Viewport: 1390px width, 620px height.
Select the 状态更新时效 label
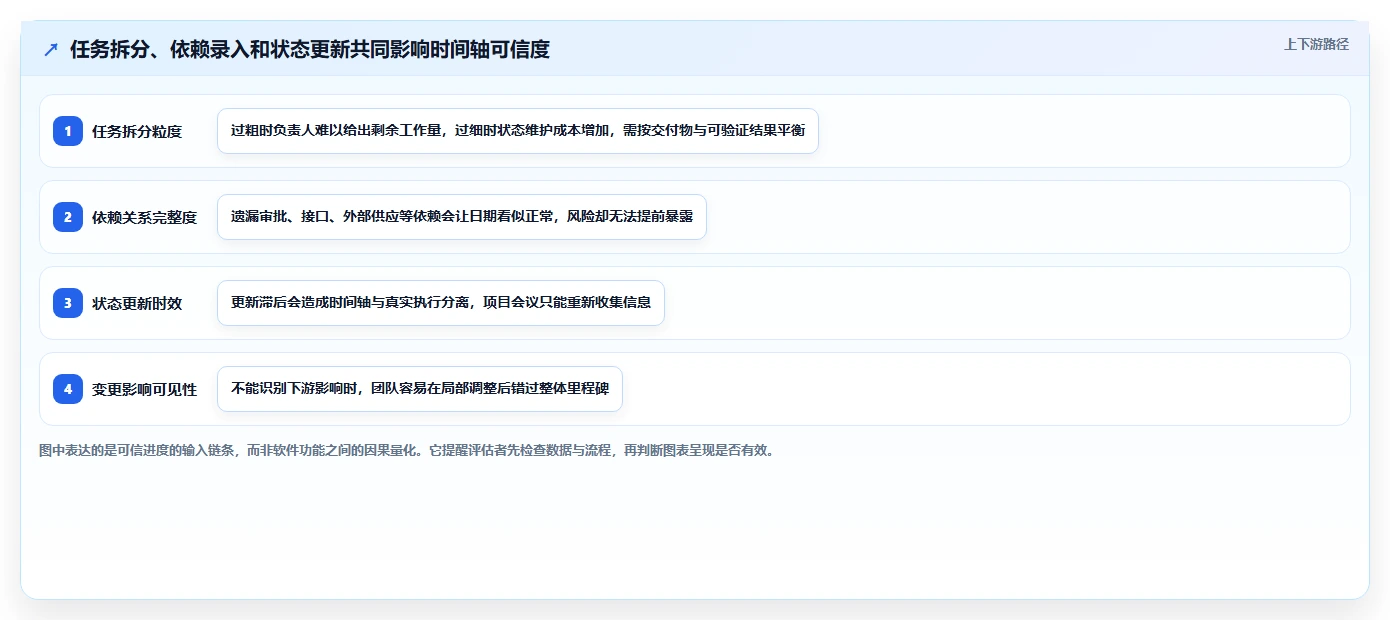tap(137, 303)
